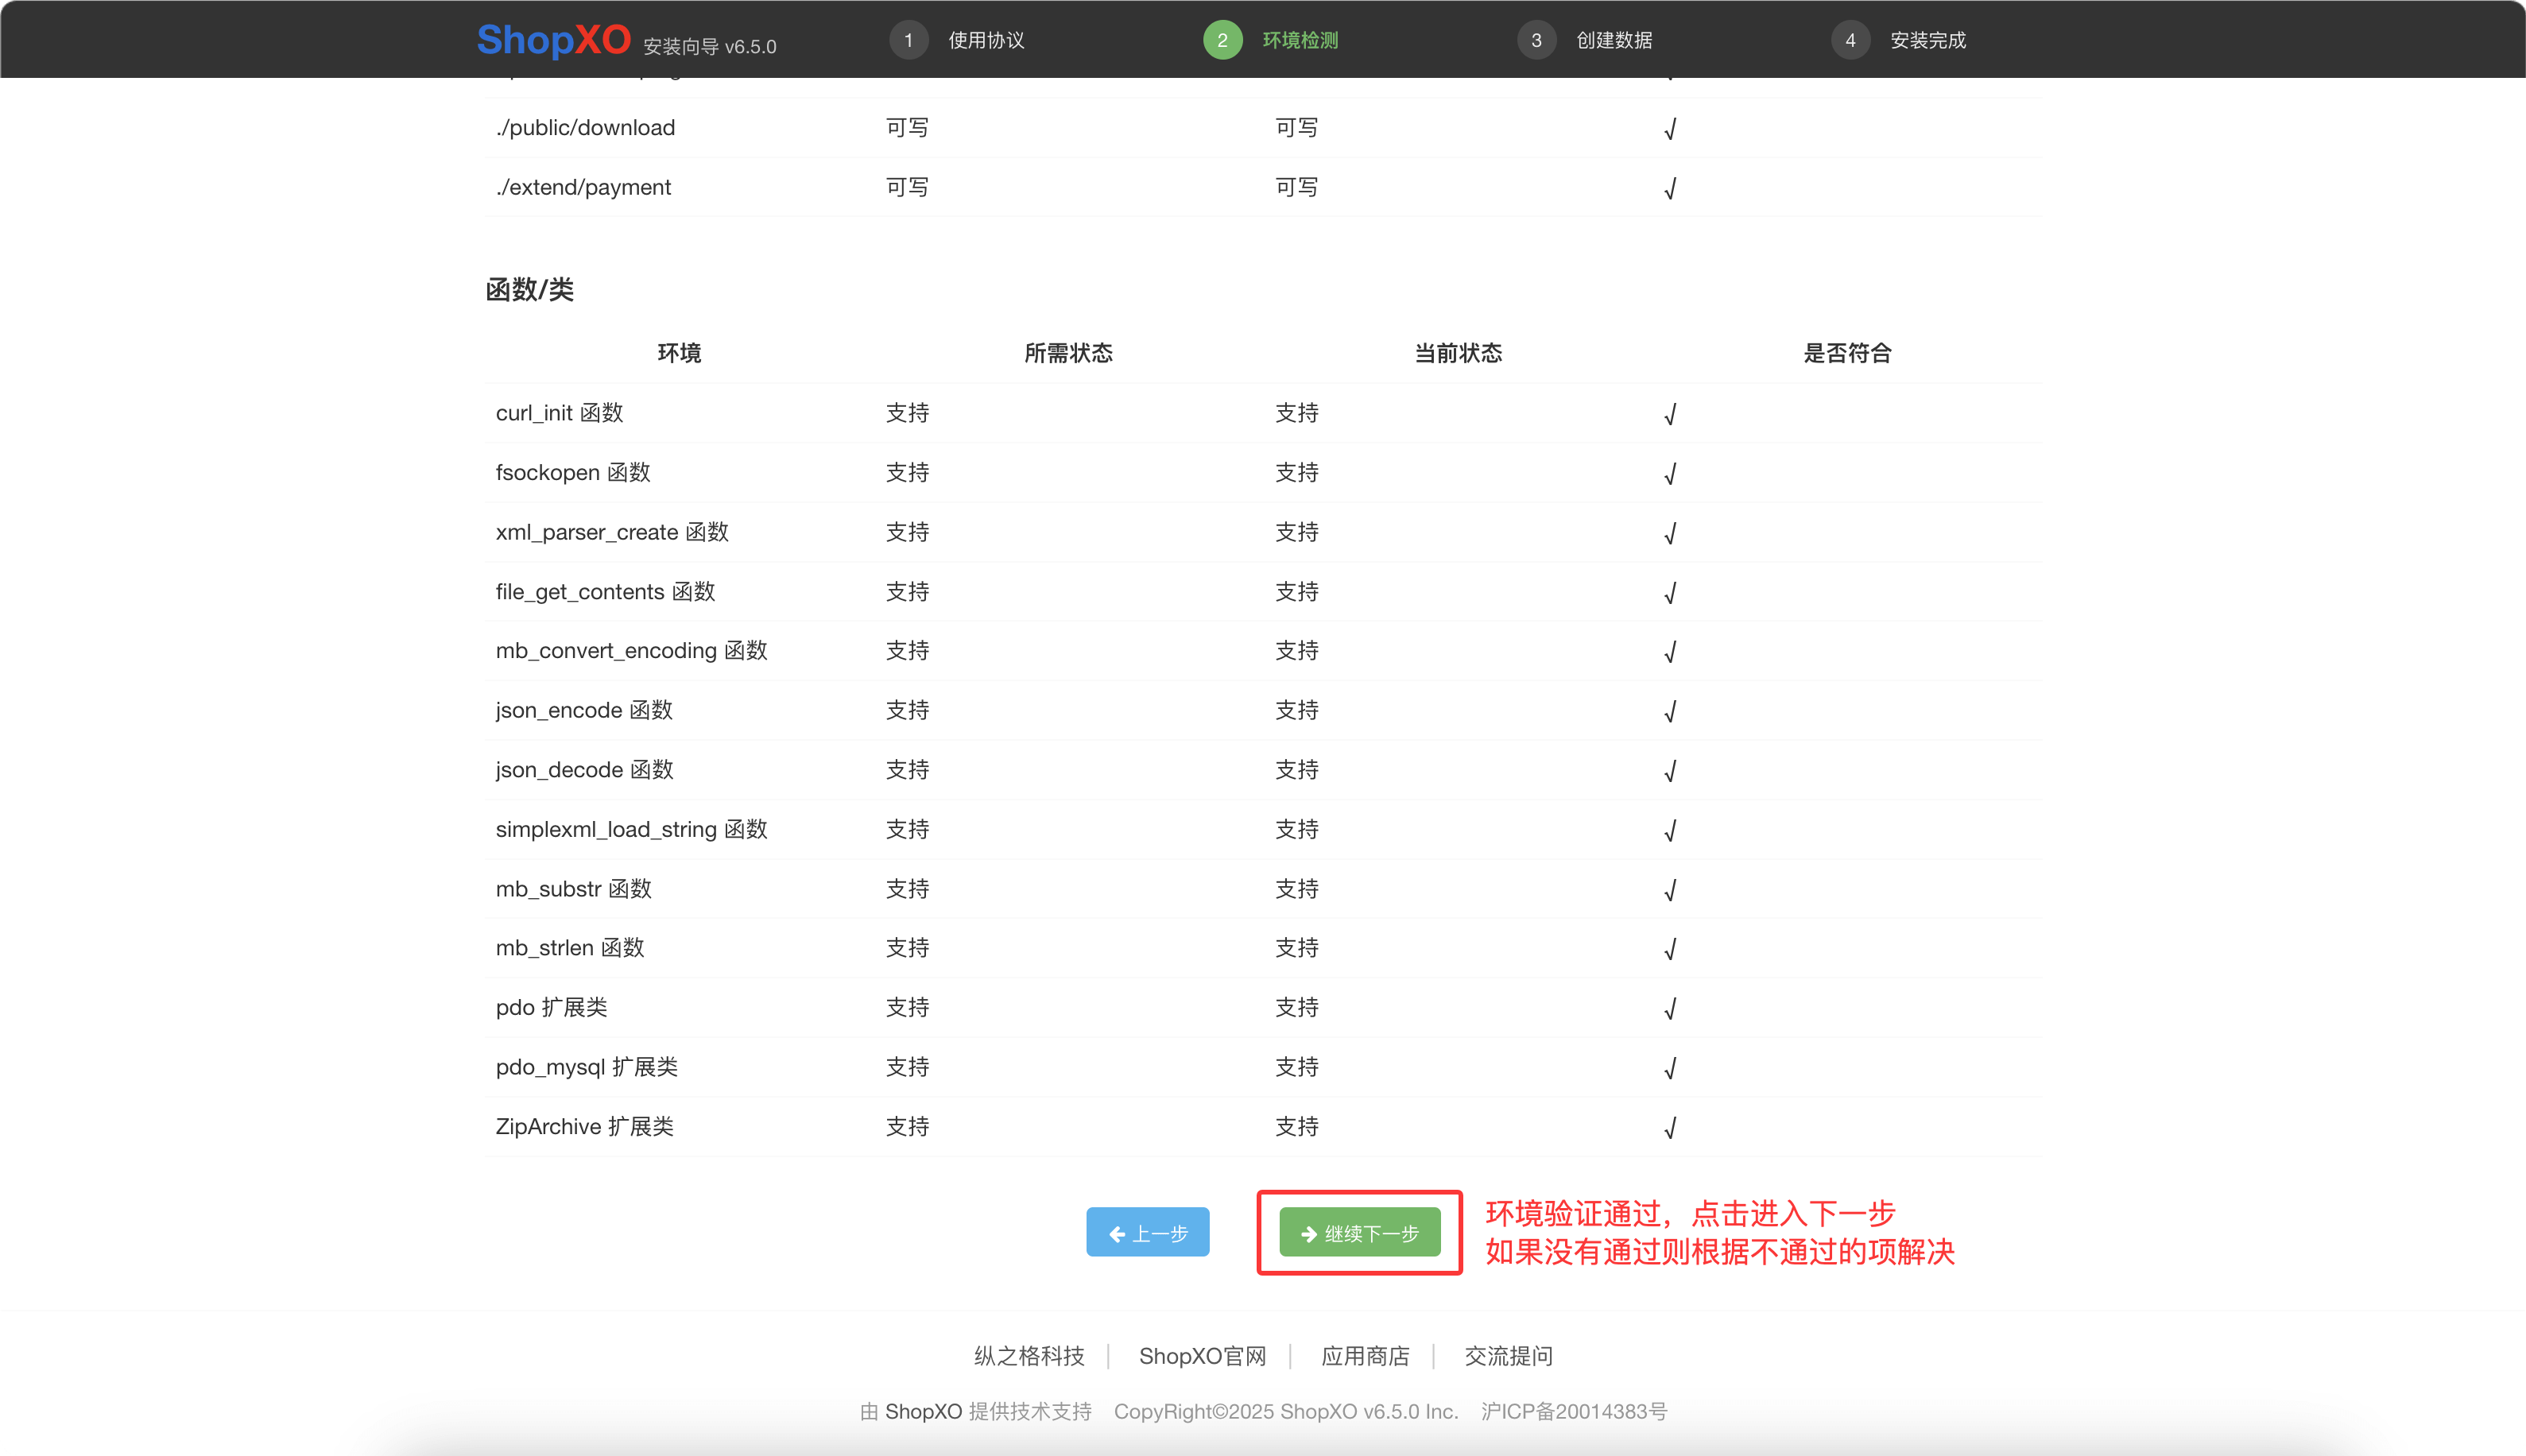2526x1456 pixels.
Task: Visit the 应用商店 footer link
Action: click(1365, 1356)
